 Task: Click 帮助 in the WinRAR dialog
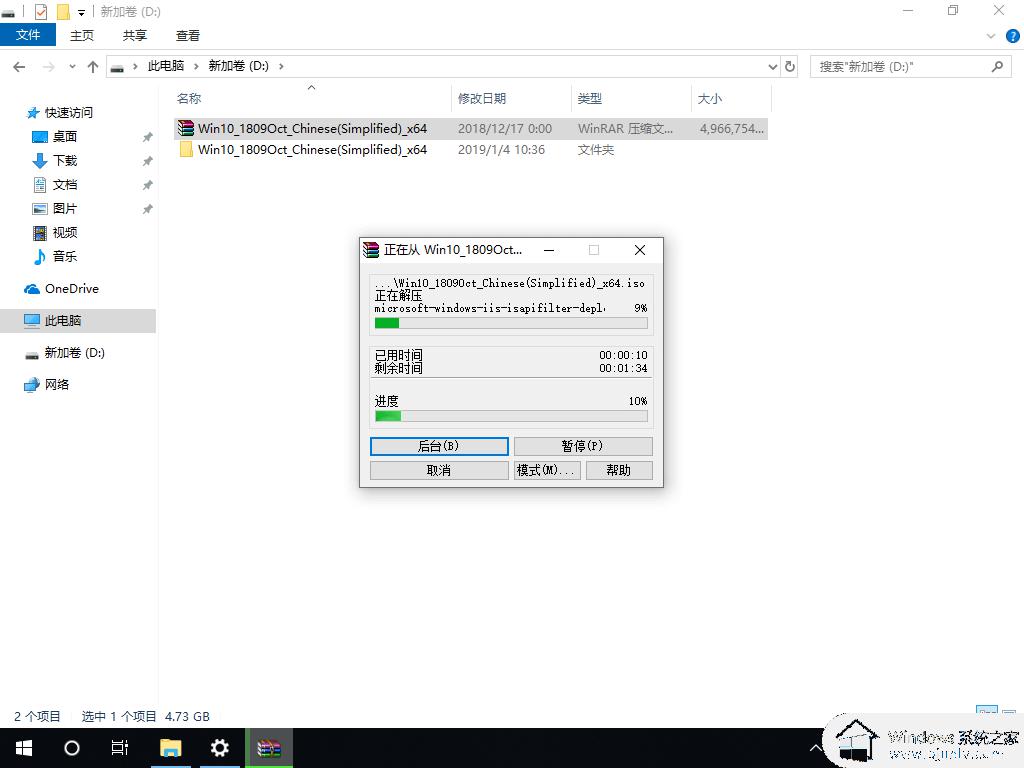tap(618, 470)
